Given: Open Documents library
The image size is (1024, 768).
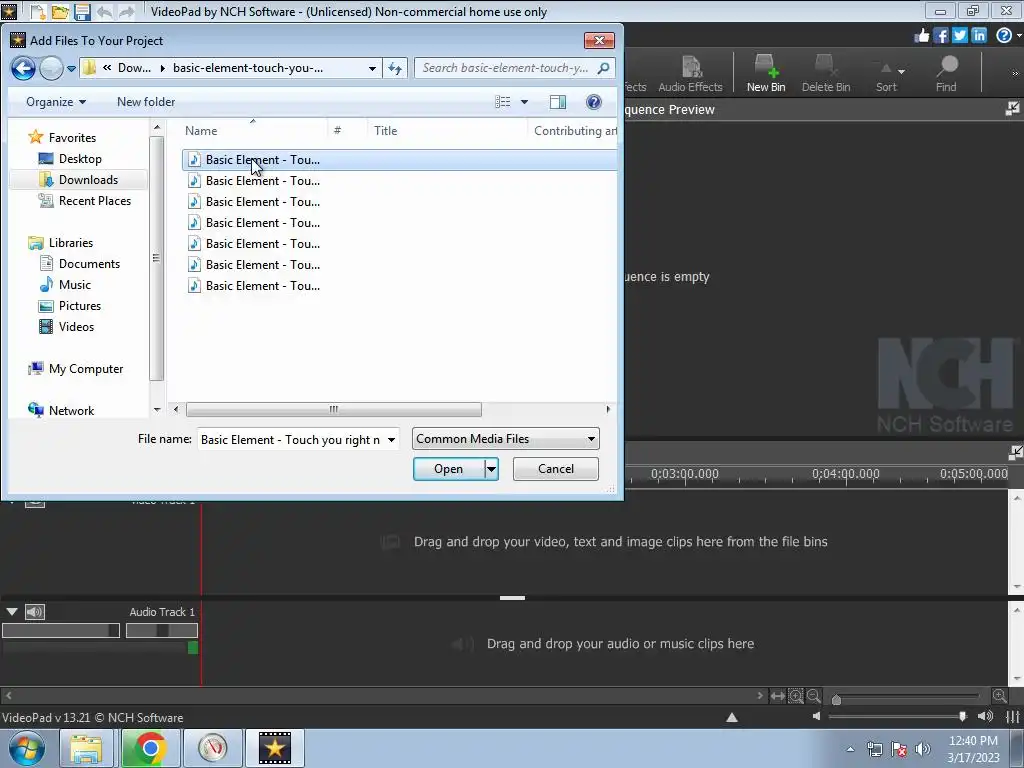Looking at the screenshot, I should pyautogui.click(x=89, y=264).
